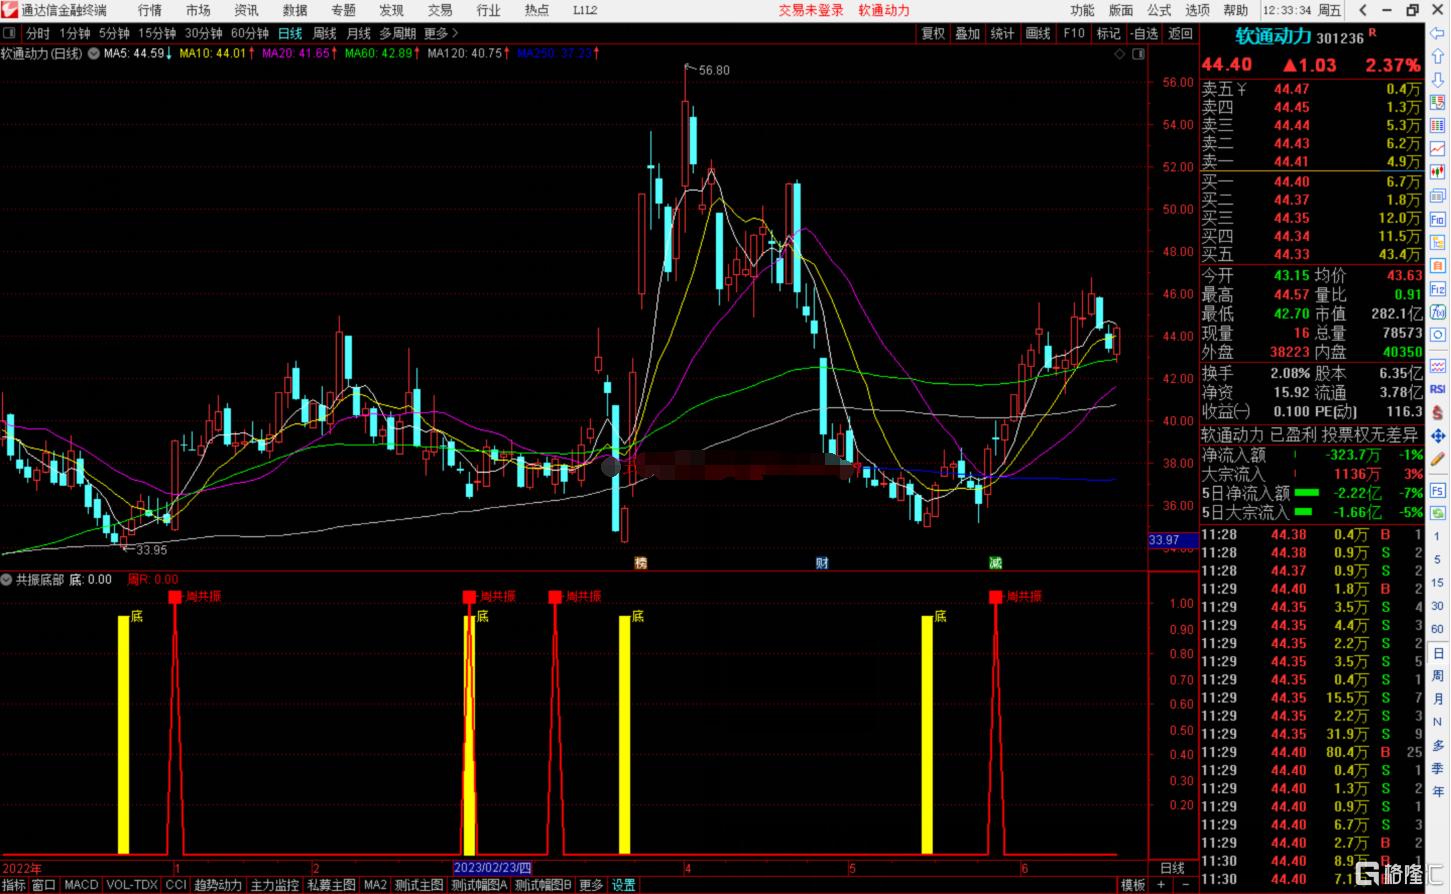
Task: Open the 统计 statistics option
Action: 1002,33
